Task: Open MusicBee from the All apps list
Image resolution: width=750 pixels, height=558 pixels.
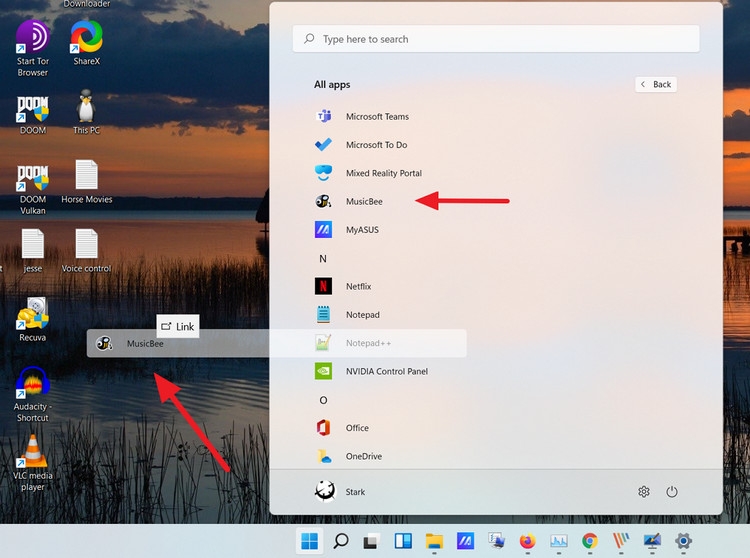Action: pos(363,201)
